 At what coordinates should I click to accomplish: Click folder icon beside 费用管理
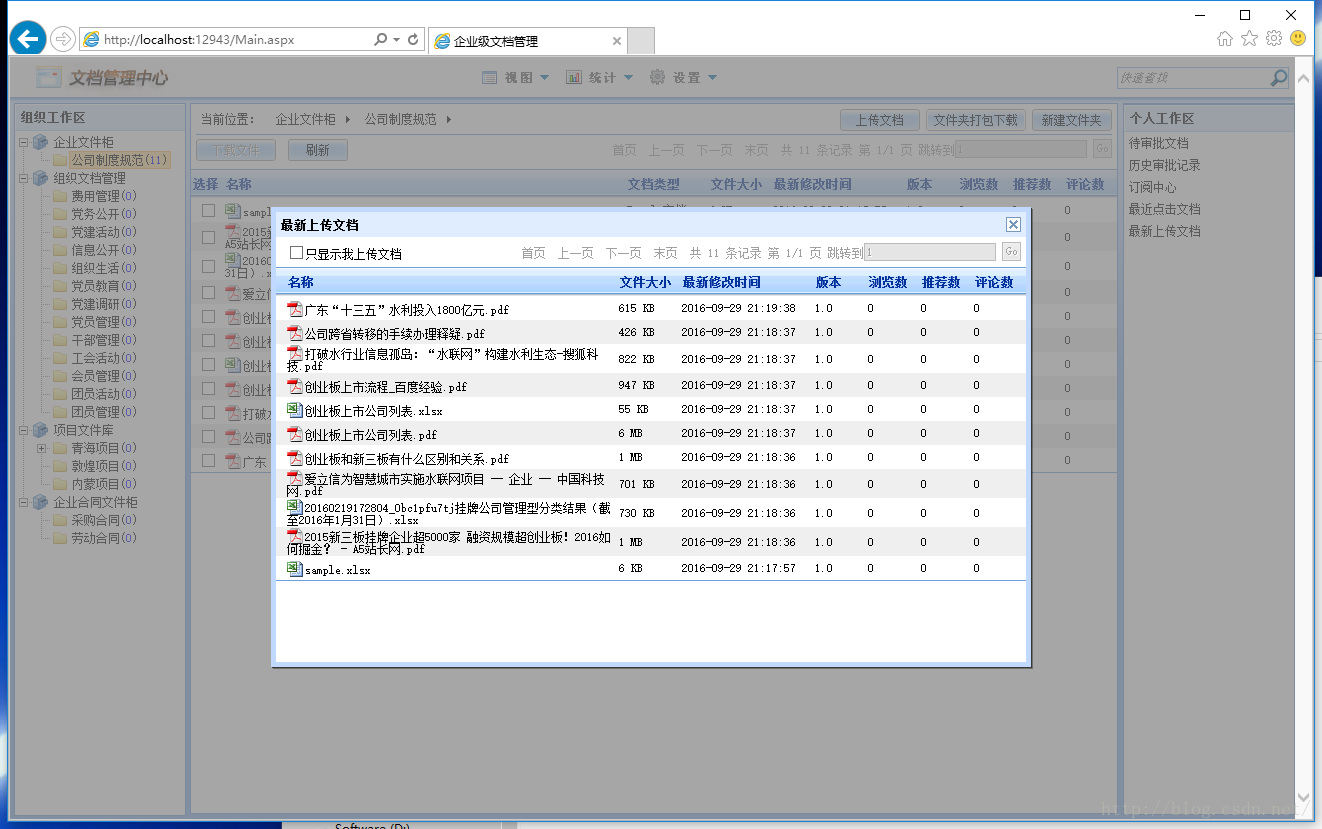[x=60, y=196]
